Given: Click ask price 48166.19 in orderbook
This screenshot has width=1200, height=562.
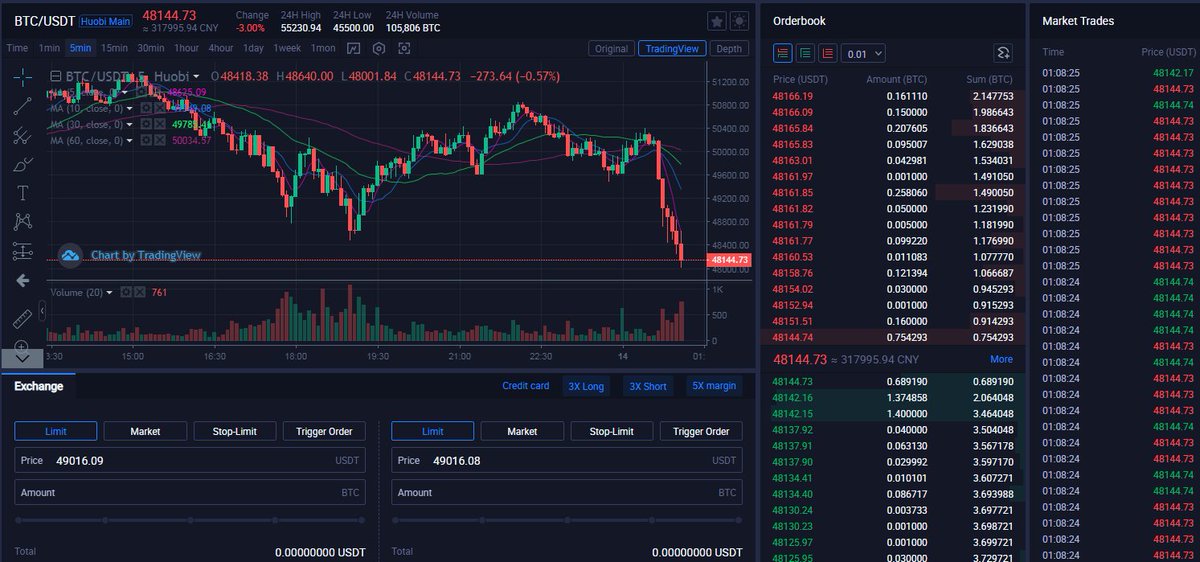Looking at the screenshot, I should pos(793,96).
